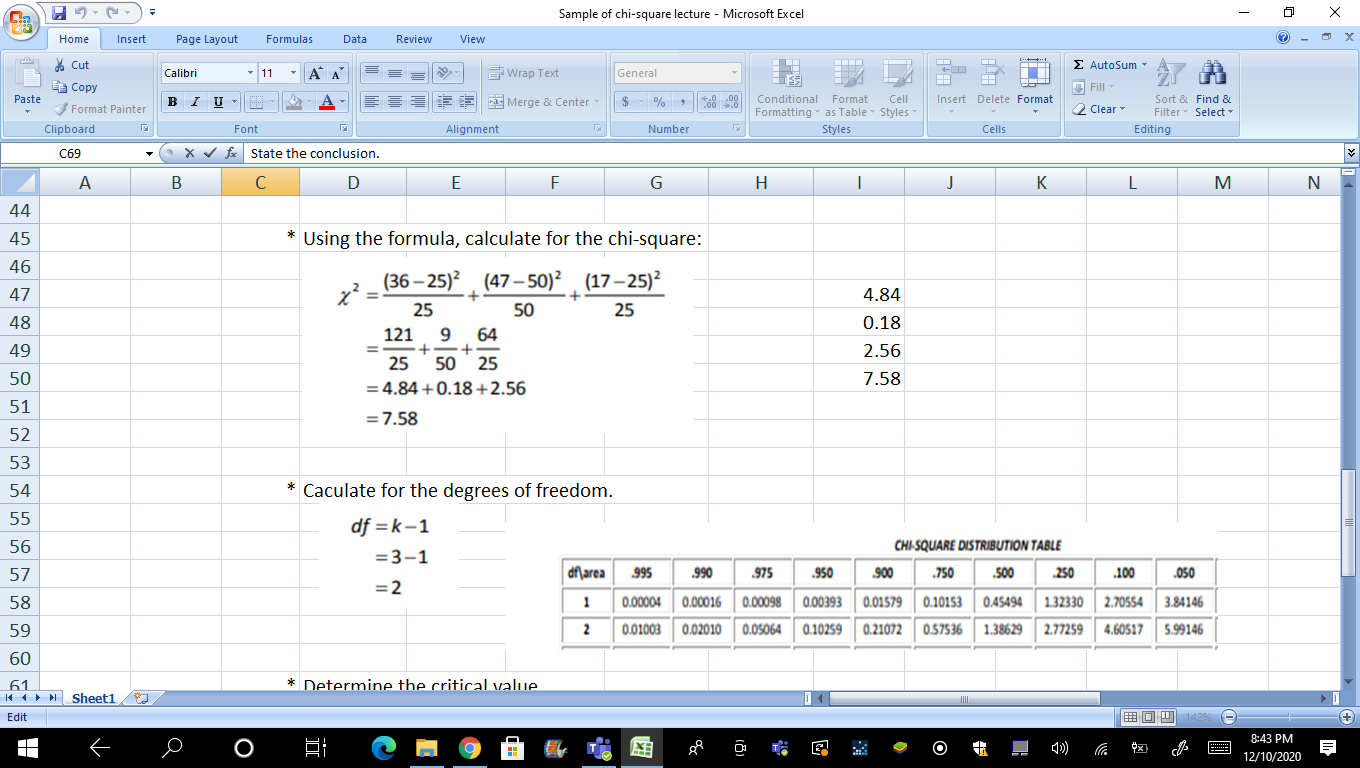
Task: Align text to the left
Action: pos(372,102)
